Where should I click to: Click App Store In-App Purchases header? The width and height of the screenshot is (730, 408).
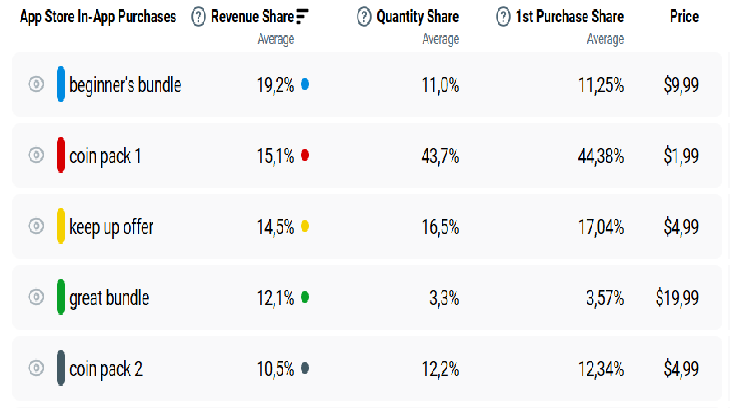click(98, 17)
